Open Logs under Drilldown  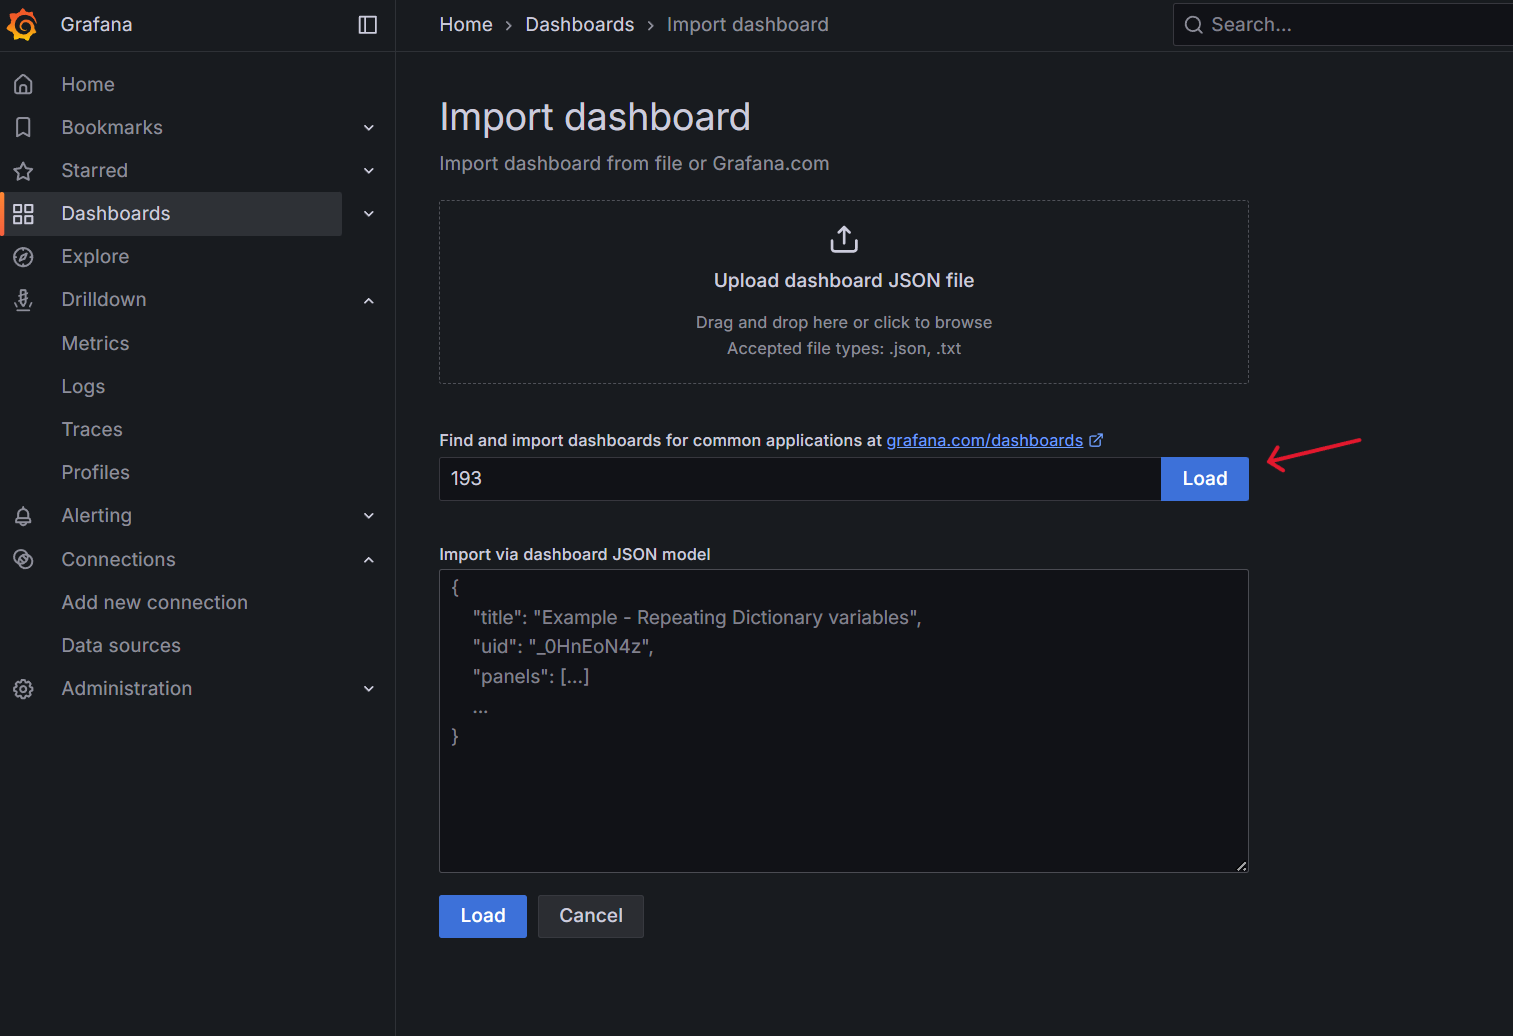[83, 387]
